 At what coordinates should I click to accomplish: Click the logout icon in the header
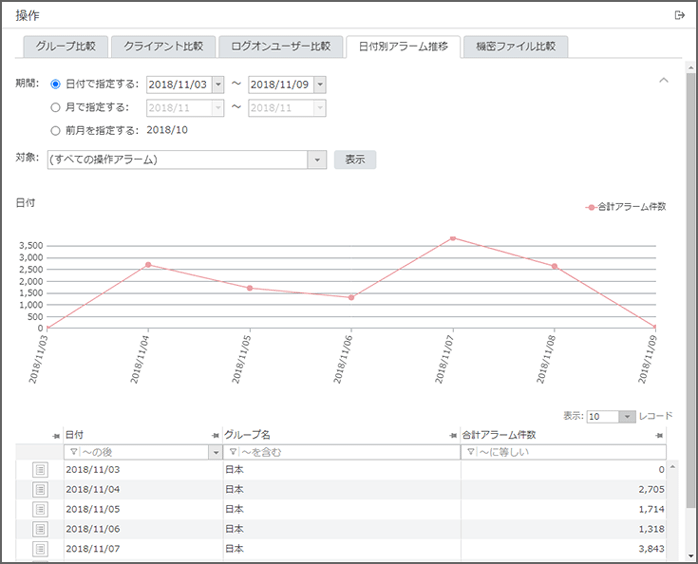point(679,15)
